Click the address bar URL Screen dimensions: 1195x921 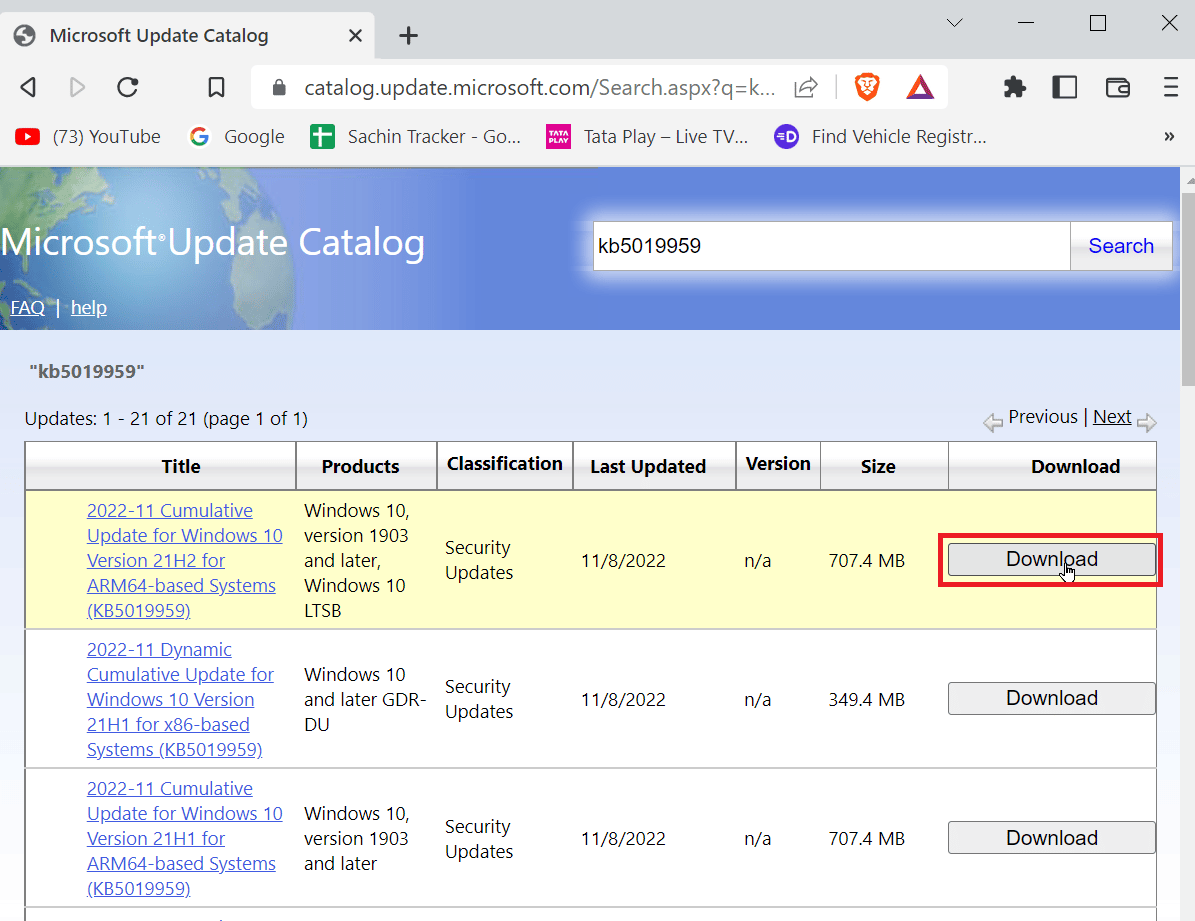(x=539, y=88)
